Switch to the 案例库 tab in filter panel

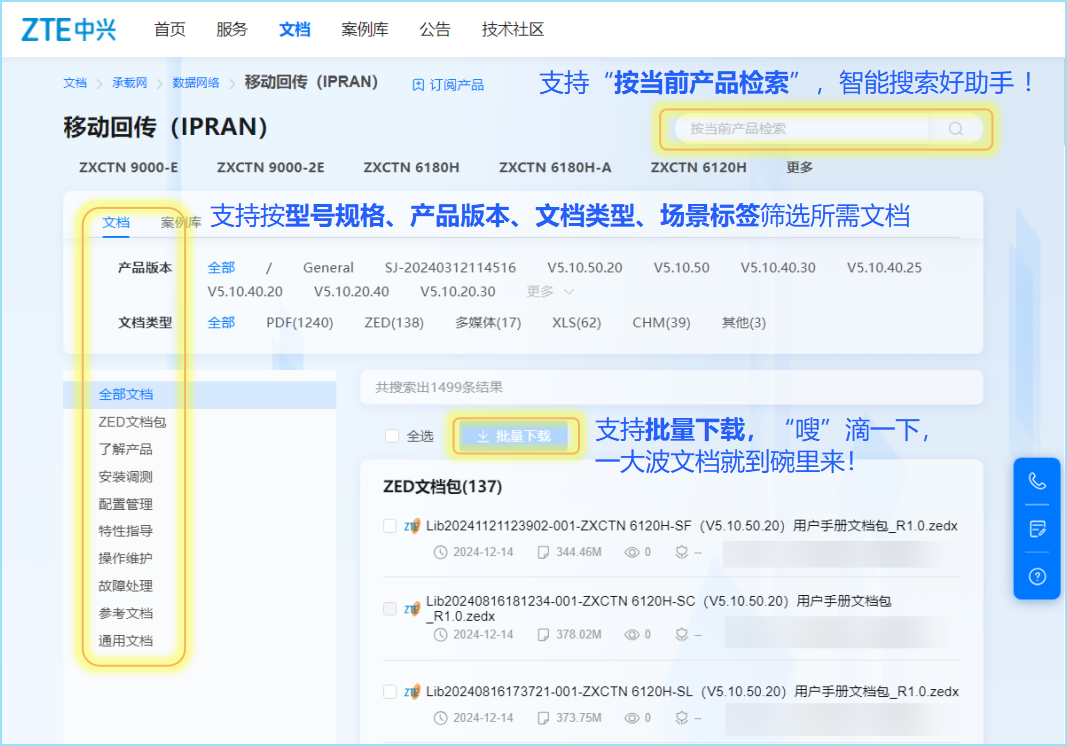point(181,223)
